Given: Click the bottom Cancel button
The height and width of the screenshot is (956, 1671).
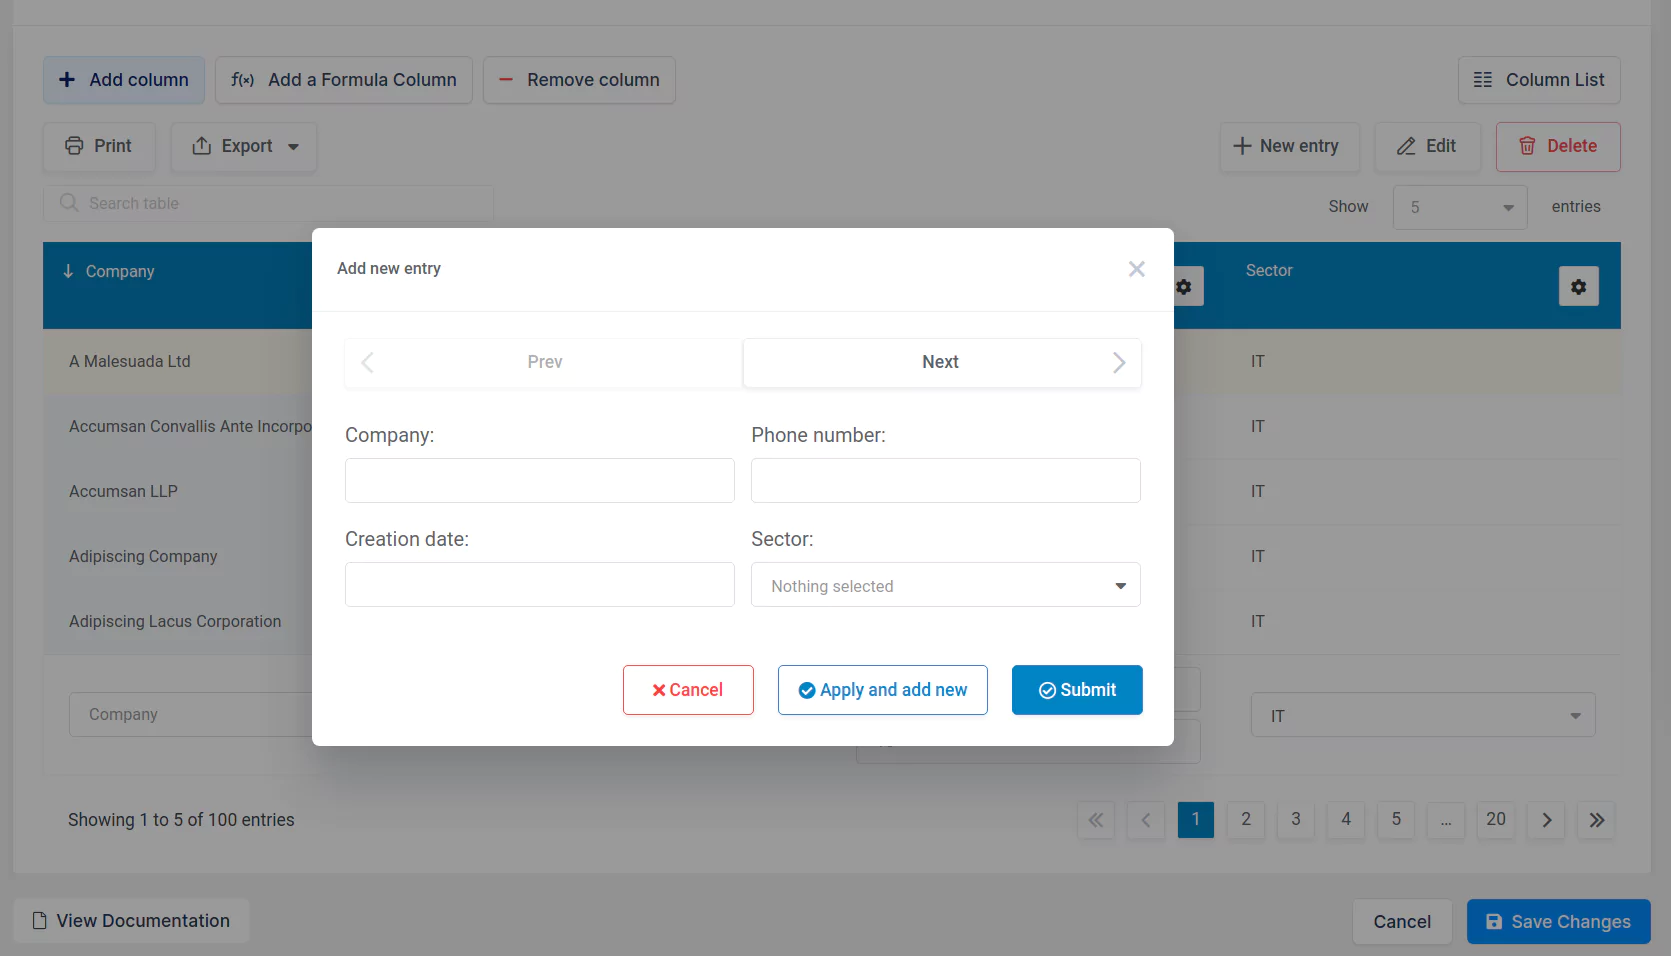Looking at the screenshot, I should [1402, 922].
